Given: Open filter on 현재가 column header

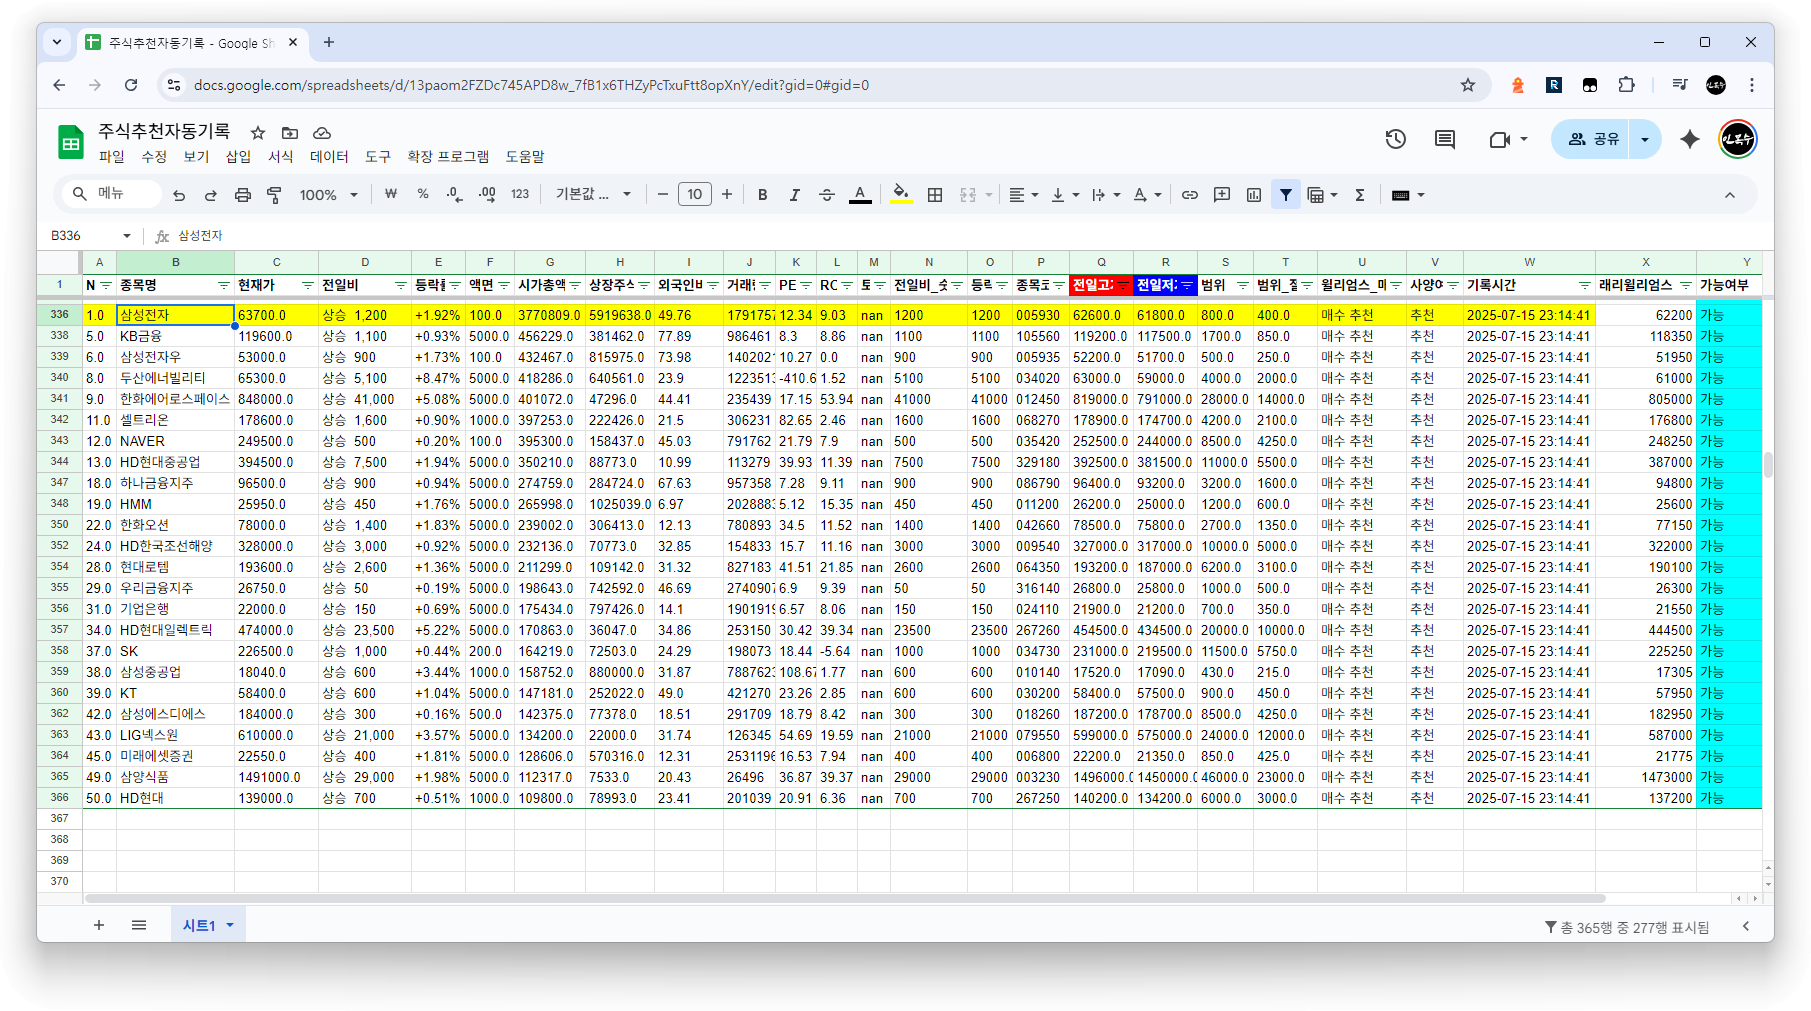Looking at the screenshot, I should click(x=307, y=286).
